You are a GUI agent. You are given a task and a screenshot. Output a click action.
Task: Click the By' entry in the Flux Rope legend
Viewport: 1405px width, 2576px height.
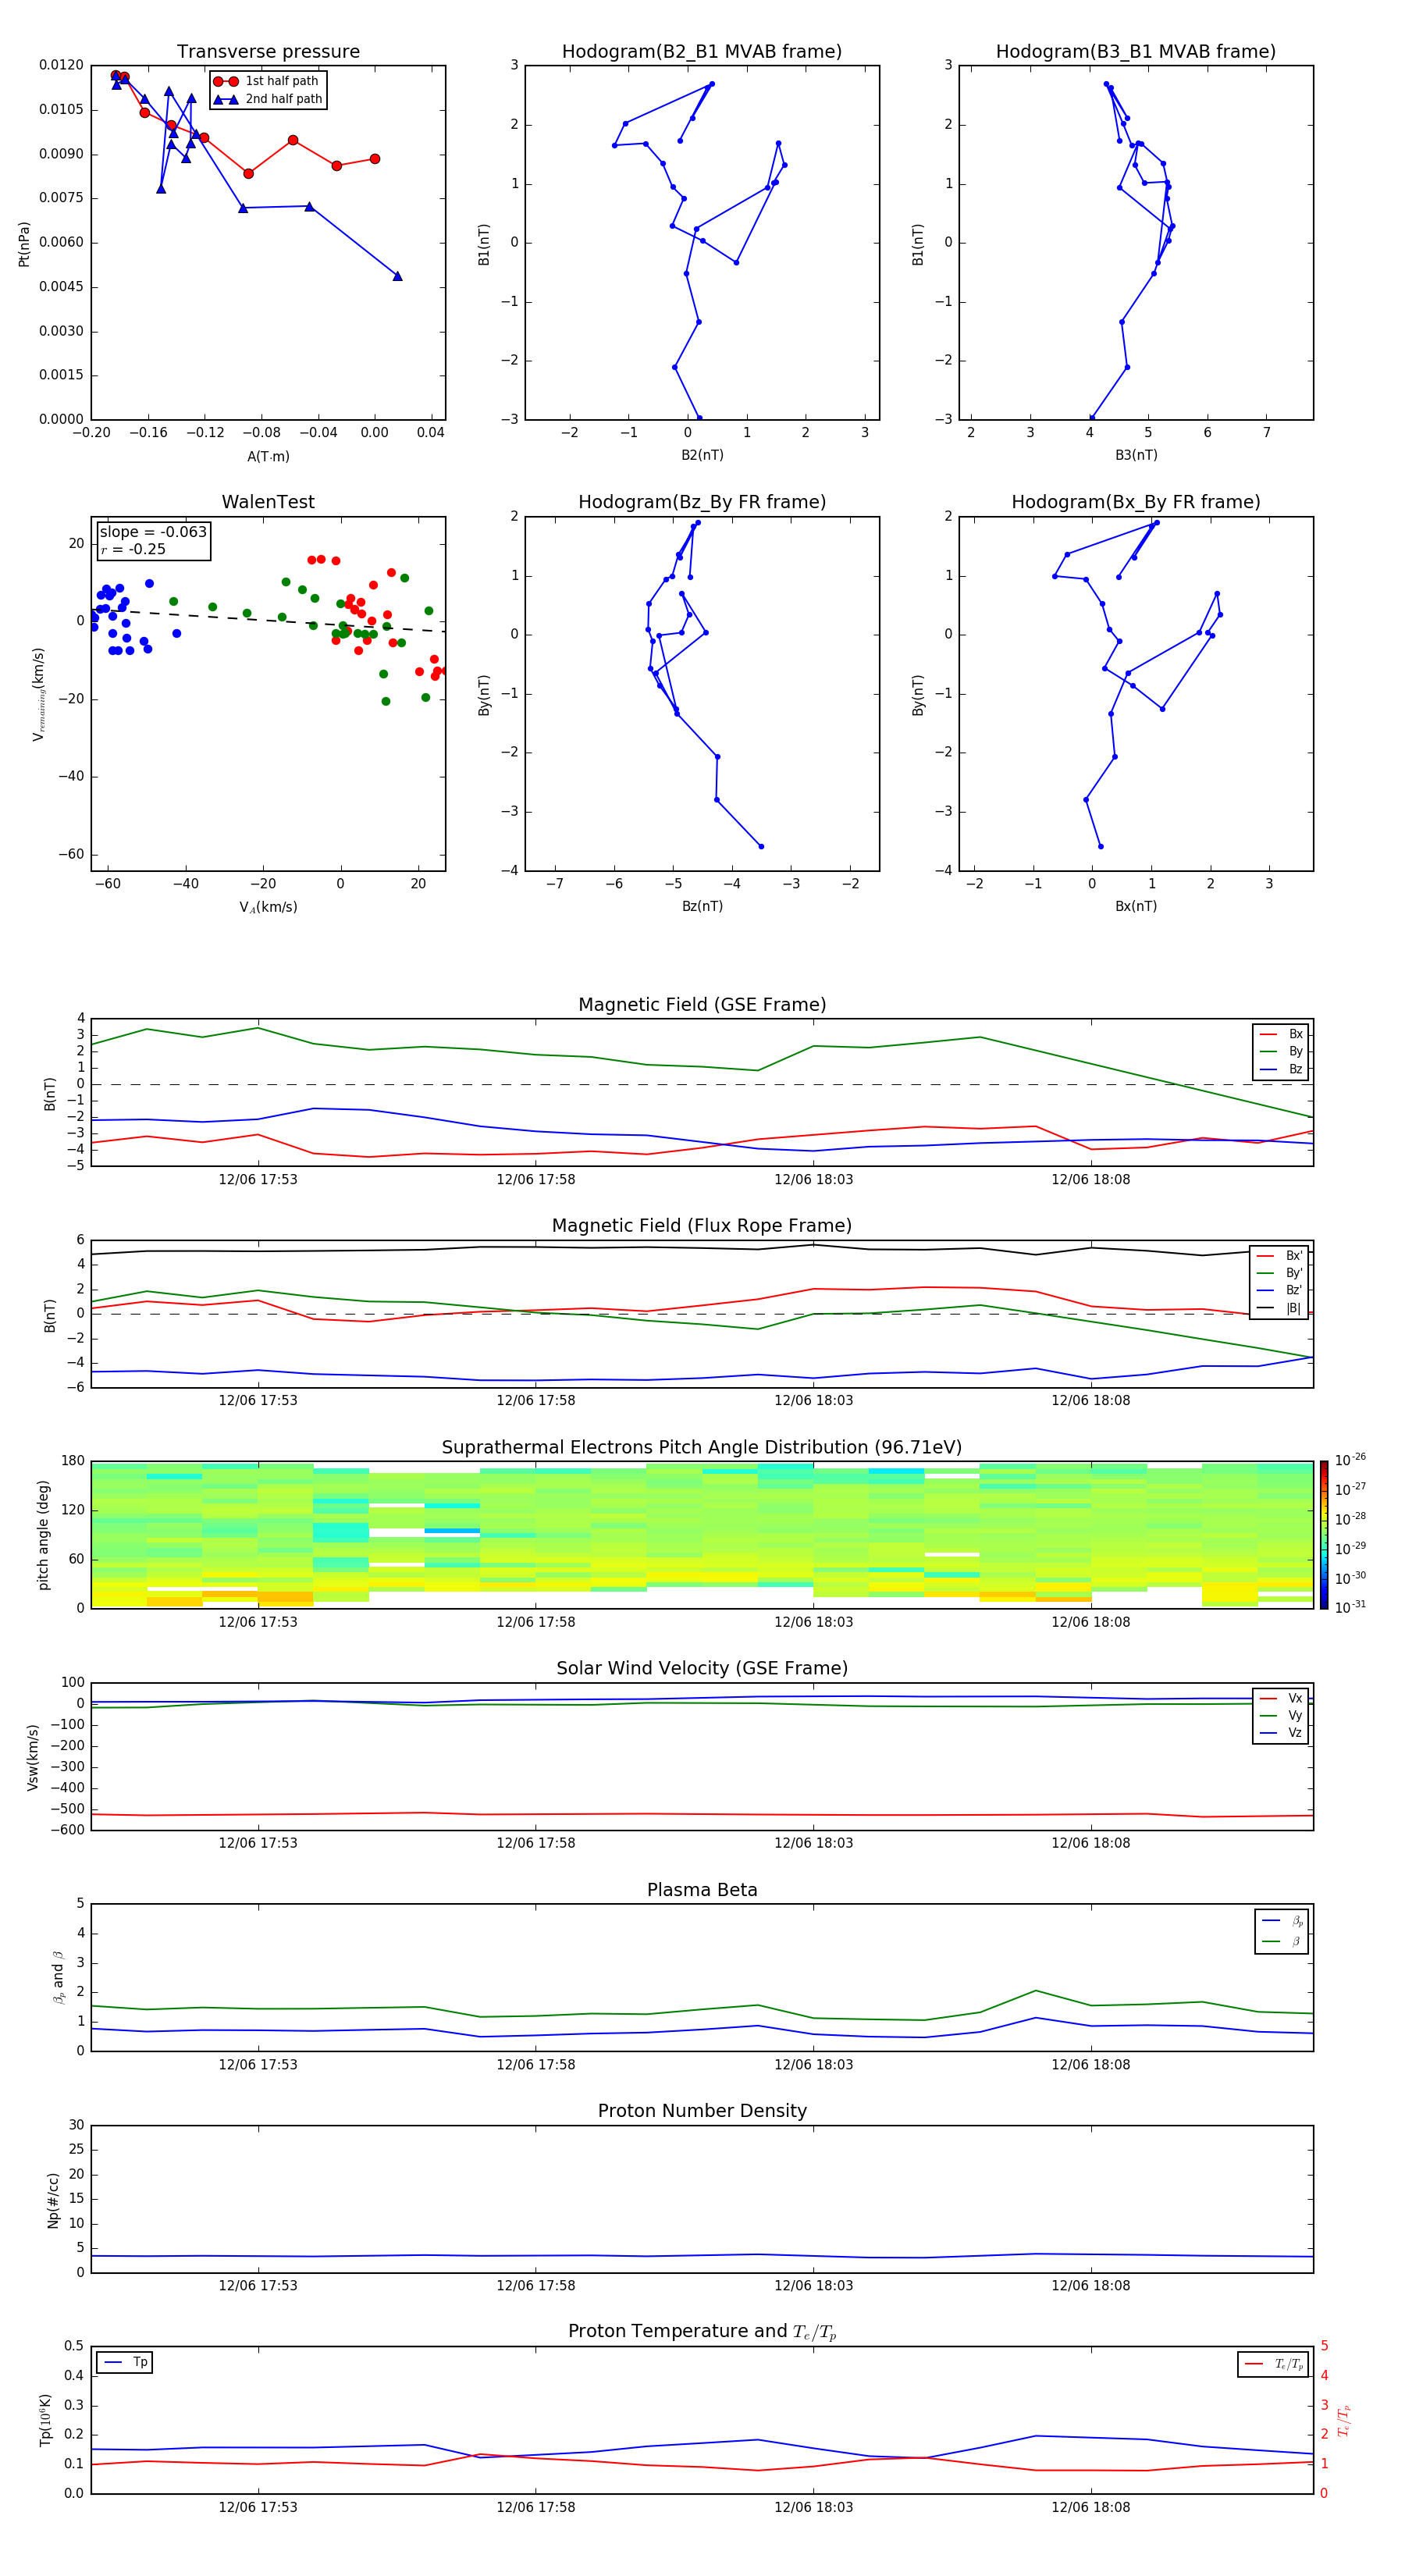tap(1280, 1273)
